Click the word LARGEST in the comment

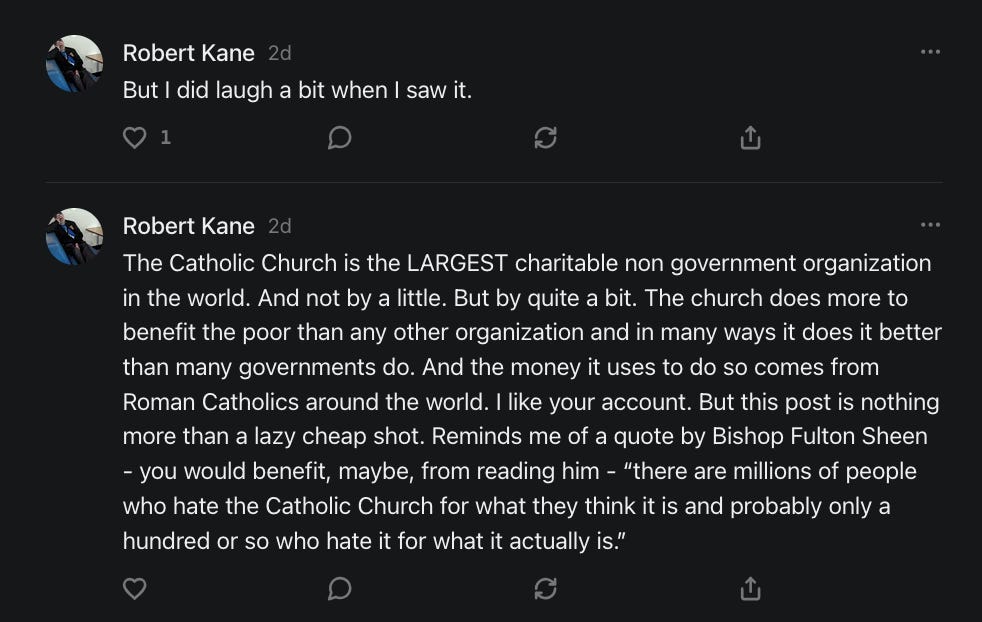(x=459, y=264)
